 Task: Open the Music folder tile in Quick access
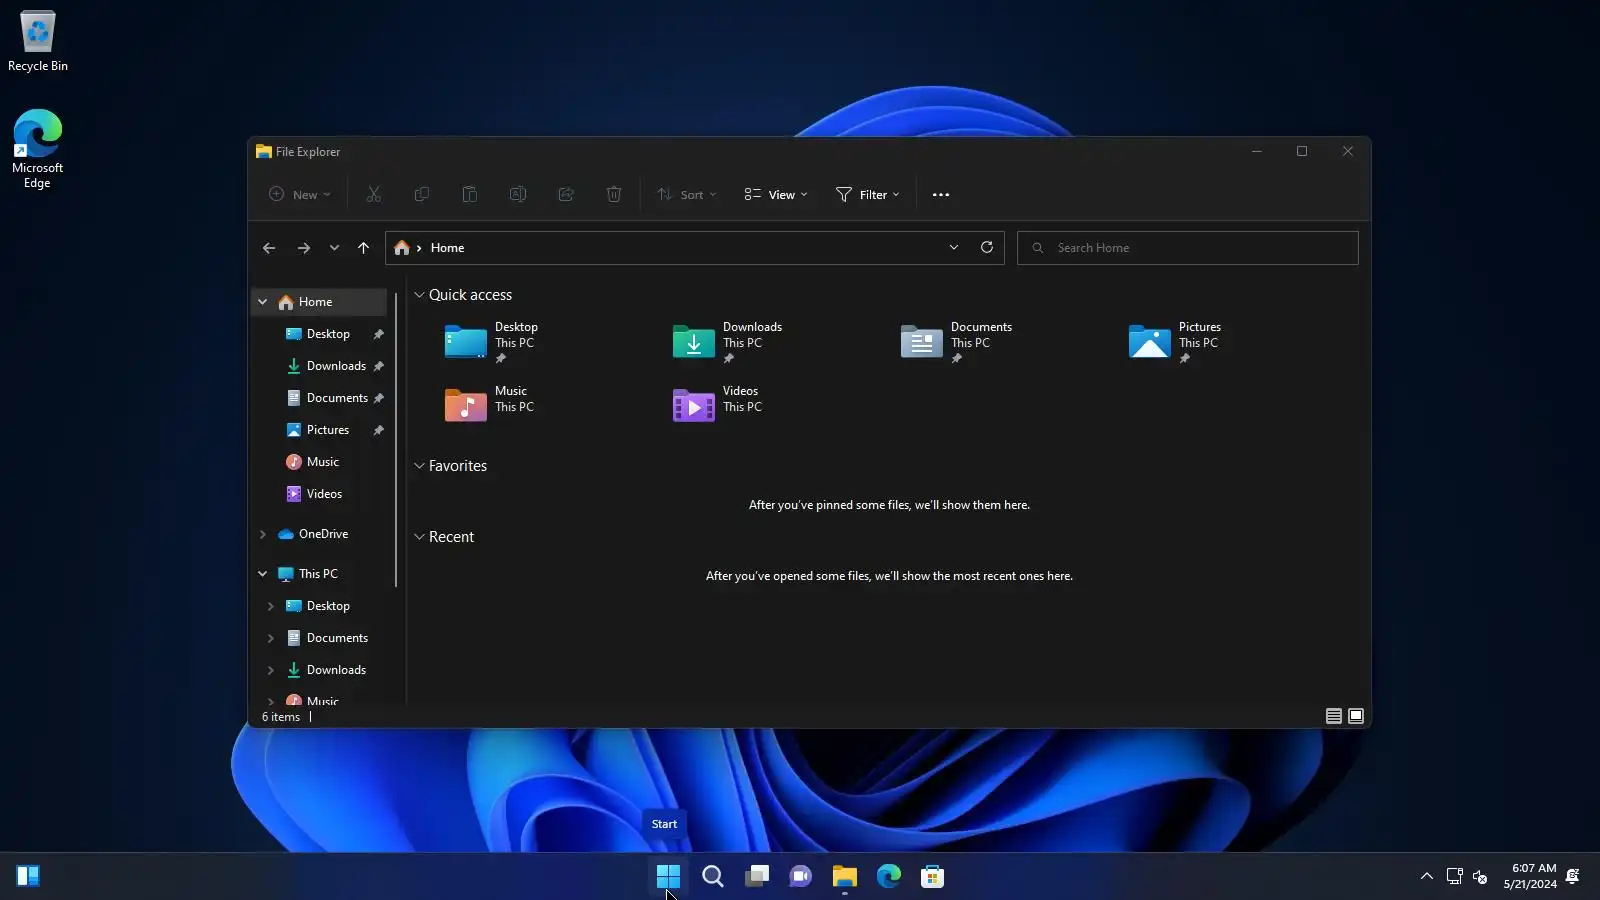(x=490, y=403)
